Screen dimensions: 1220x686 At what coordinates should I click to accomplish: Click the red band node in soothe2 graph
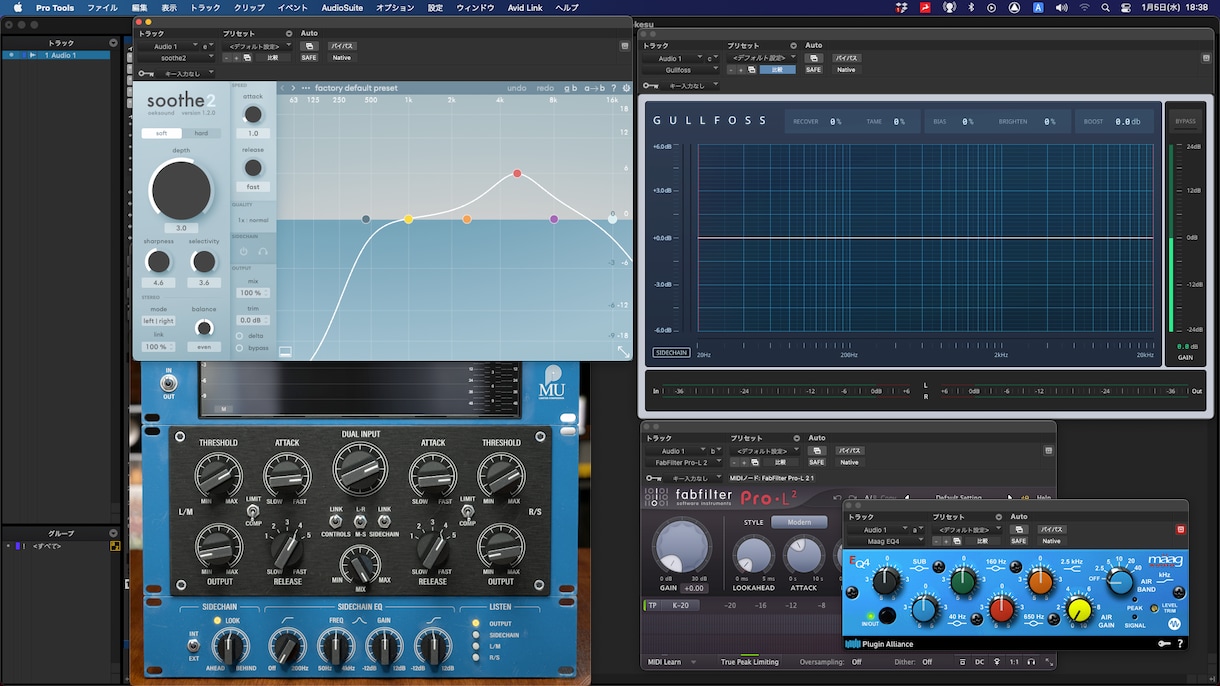(x=517, y=174)
